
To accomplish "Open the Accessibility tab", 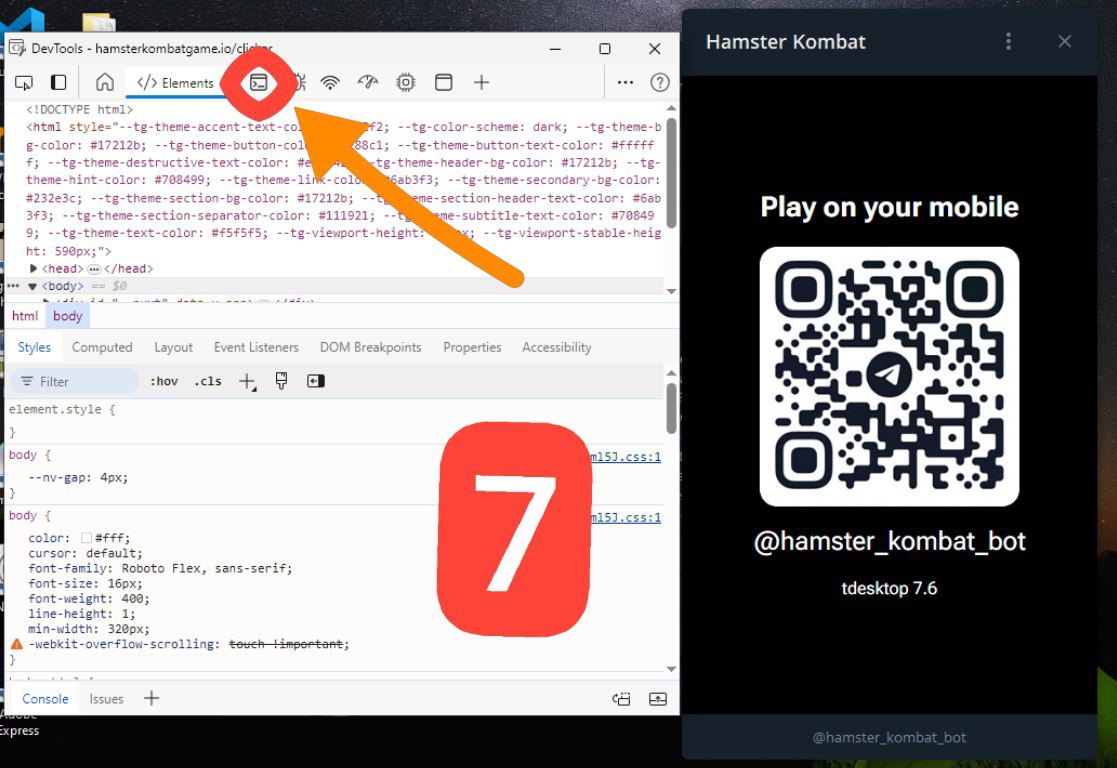I will 556,347.
